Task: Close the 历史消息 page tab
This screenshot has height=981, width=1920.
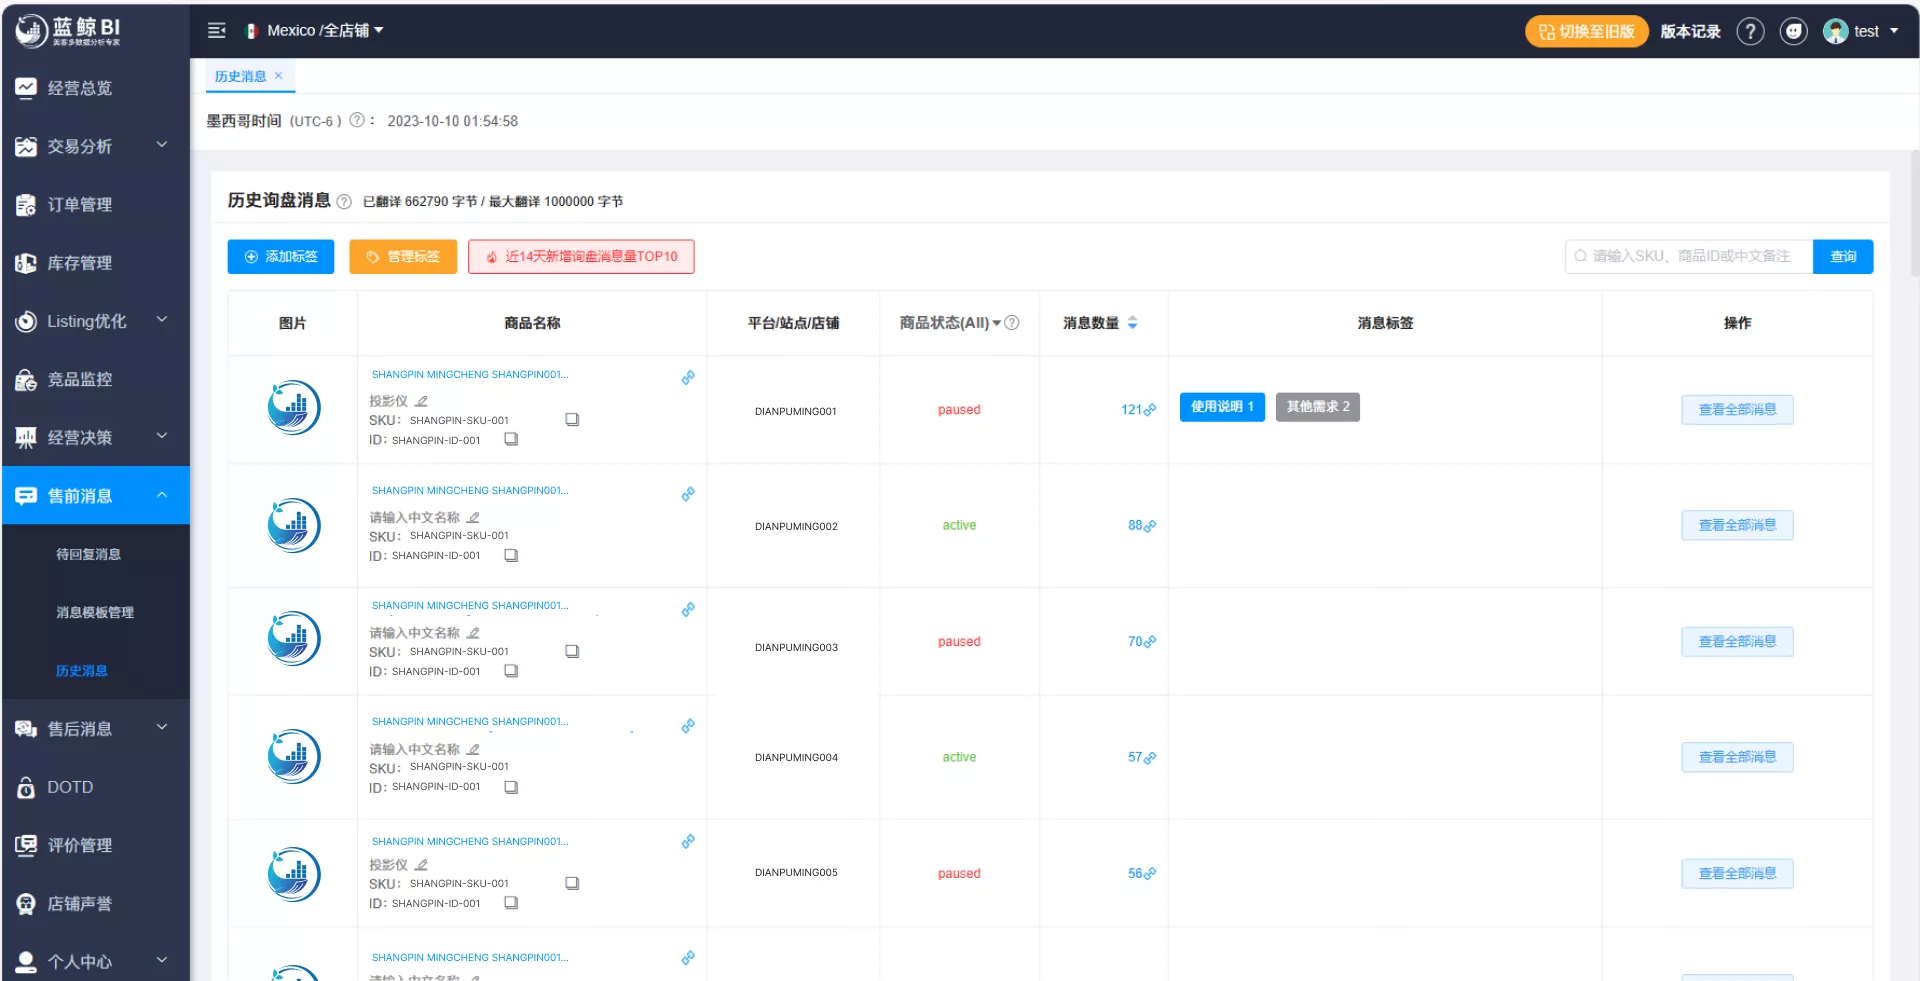Action: click(x=279, y=76)
